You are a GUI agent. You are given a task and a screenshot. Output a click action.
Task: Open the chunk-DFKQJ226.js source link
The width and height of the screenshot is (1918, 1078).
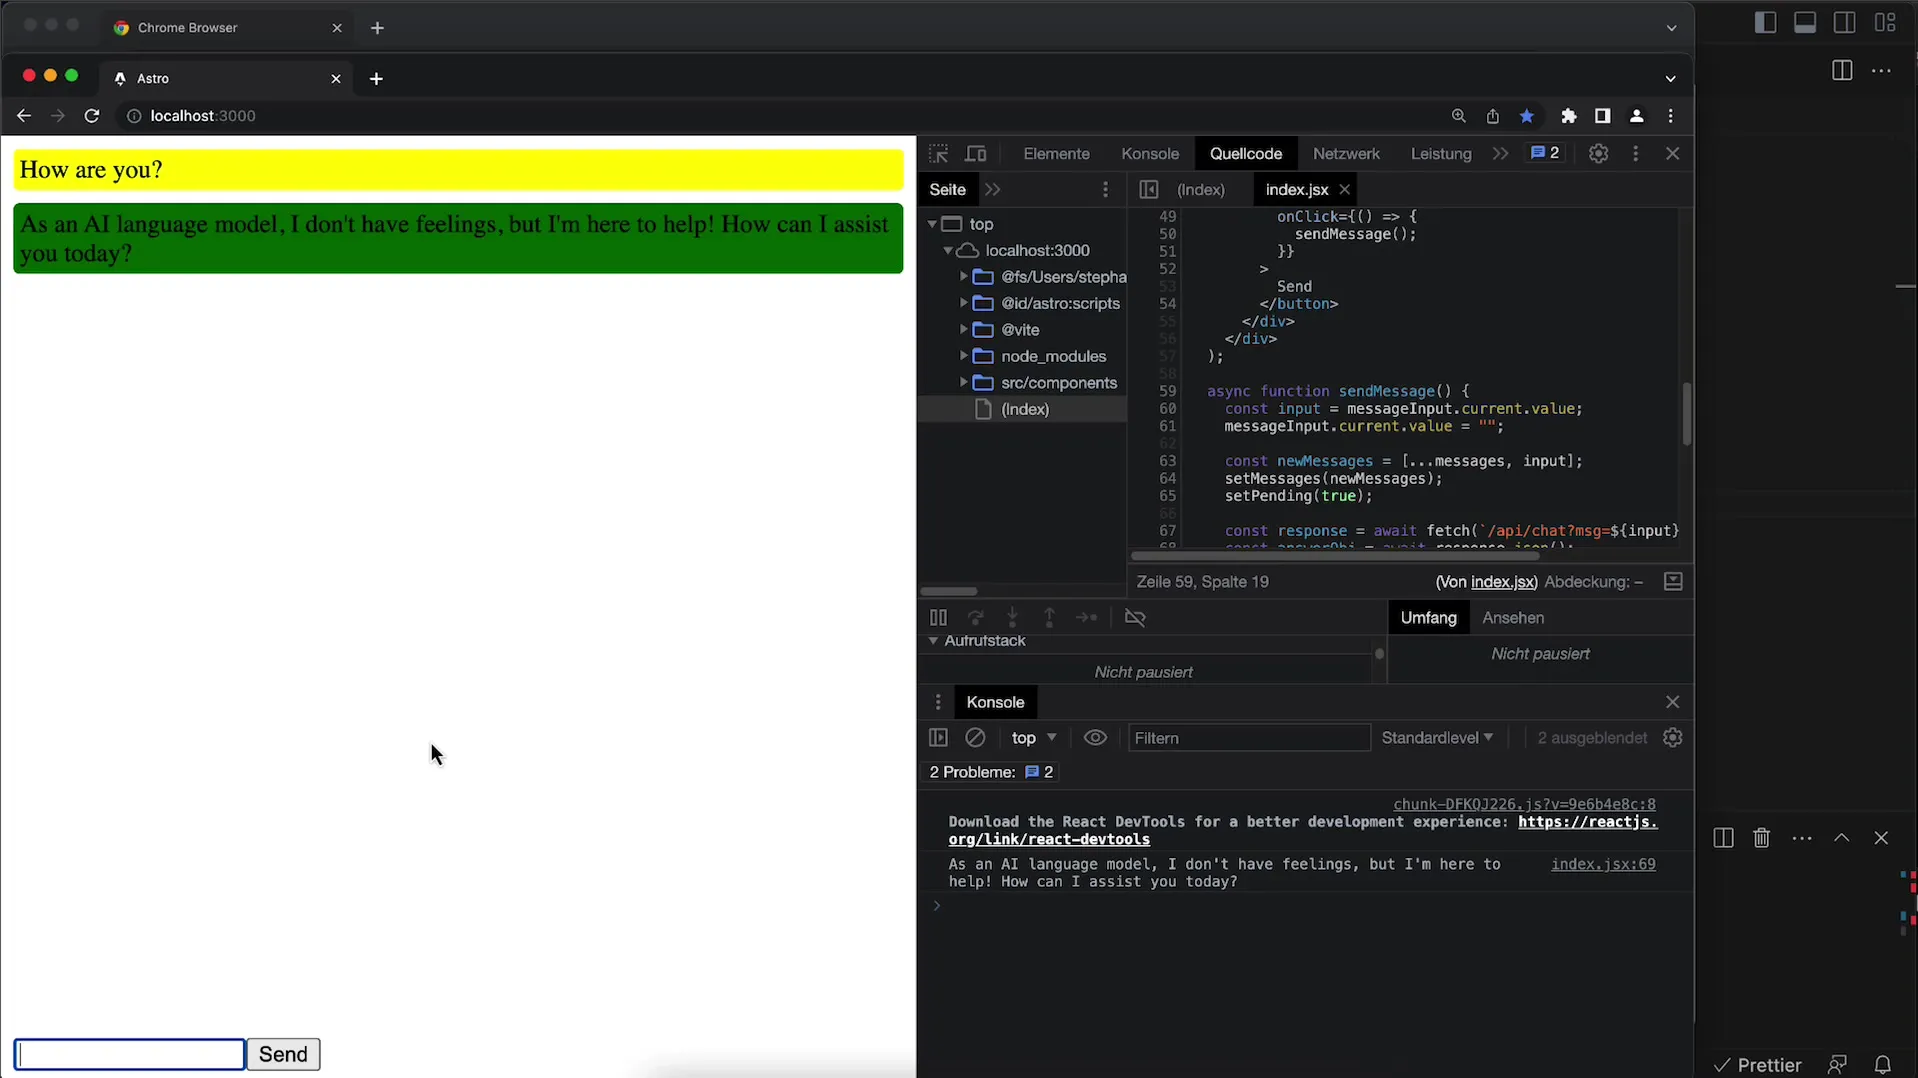[x=1524, y=805]
